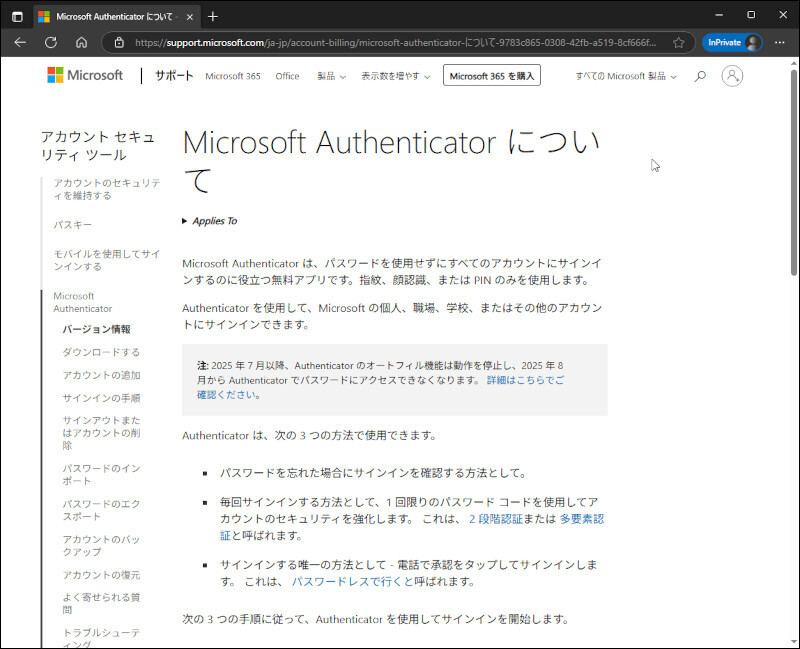Open アカウントの復元 sidebar link

[102, 575]
